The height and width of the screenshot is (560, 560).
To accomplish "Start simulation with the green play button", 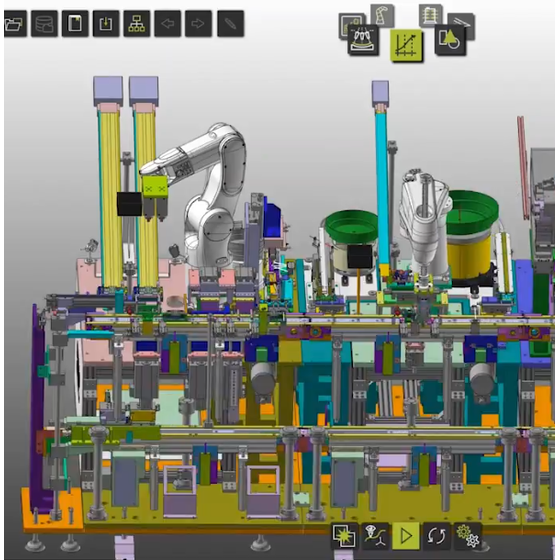I will (406, 535).
